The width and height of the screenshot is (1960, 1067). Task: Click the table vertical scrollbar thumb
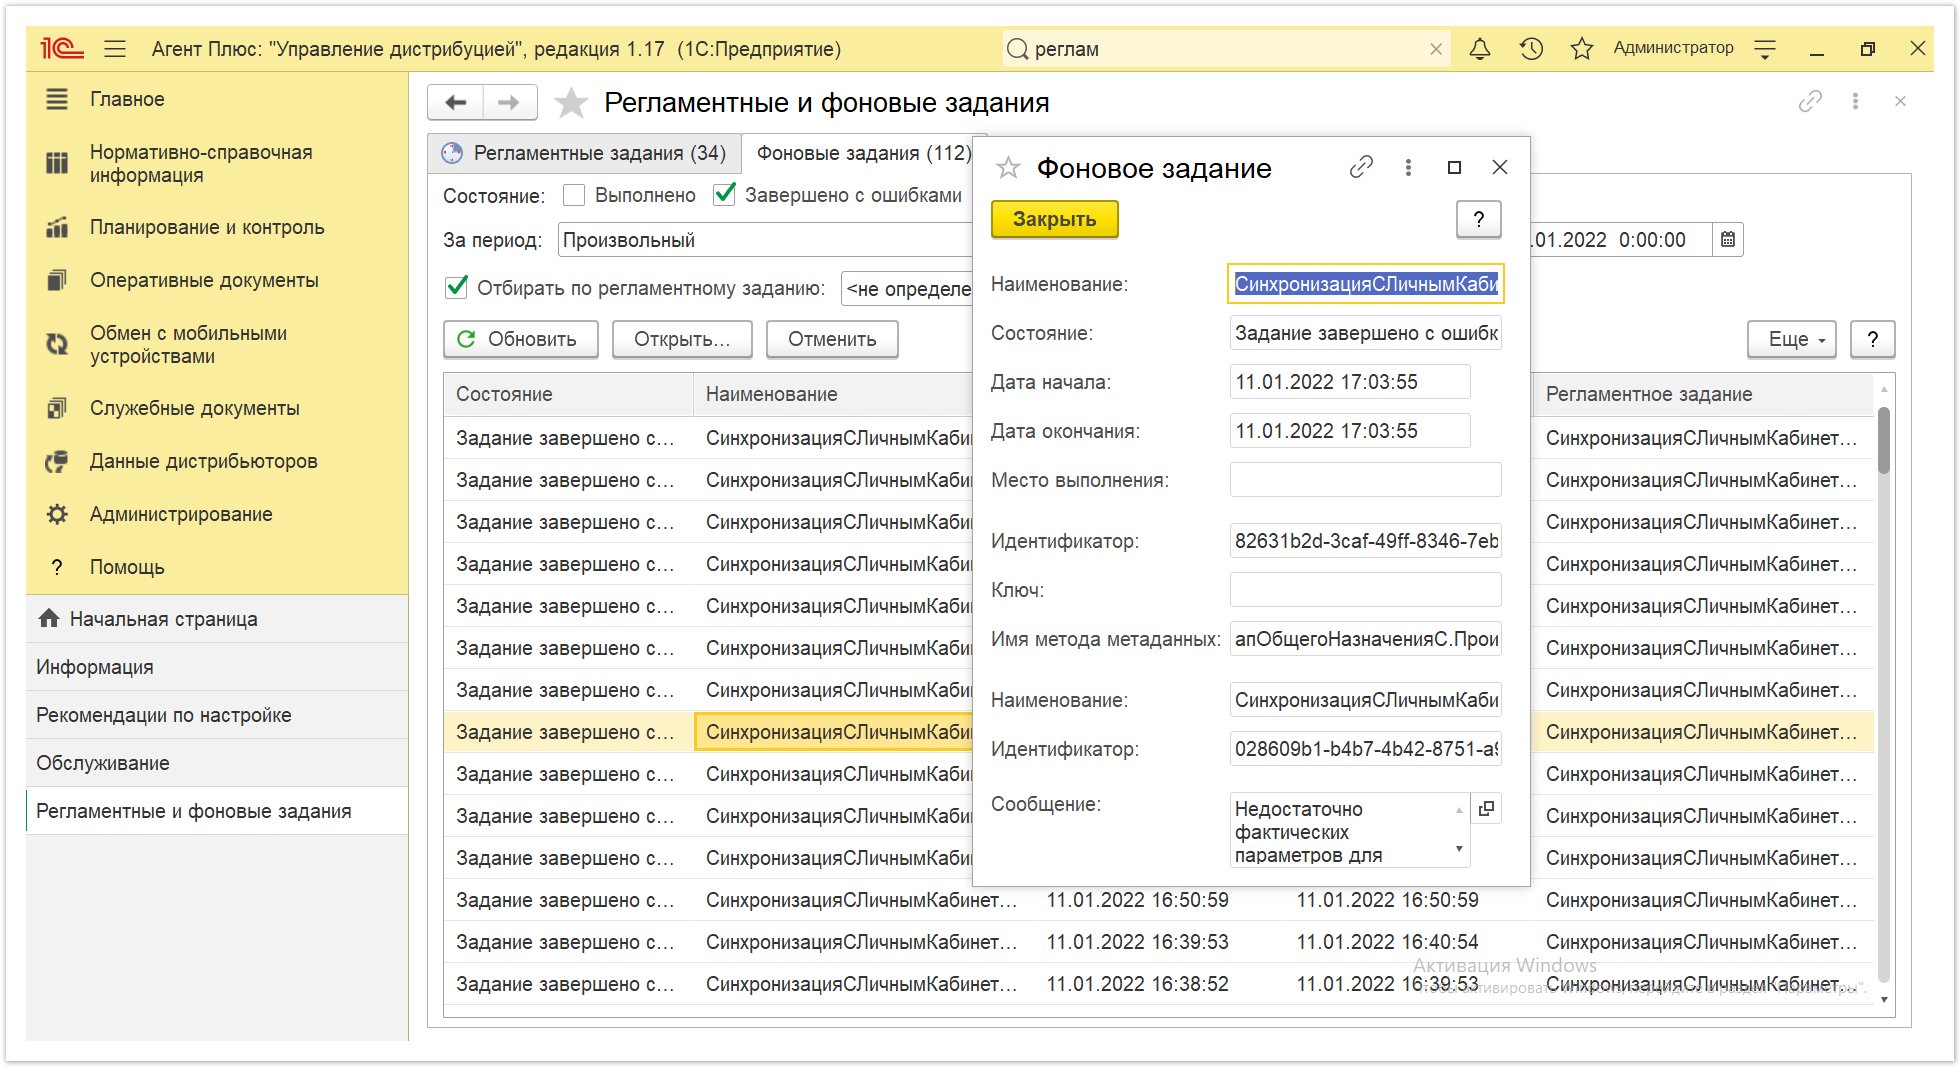point(1884,440)
